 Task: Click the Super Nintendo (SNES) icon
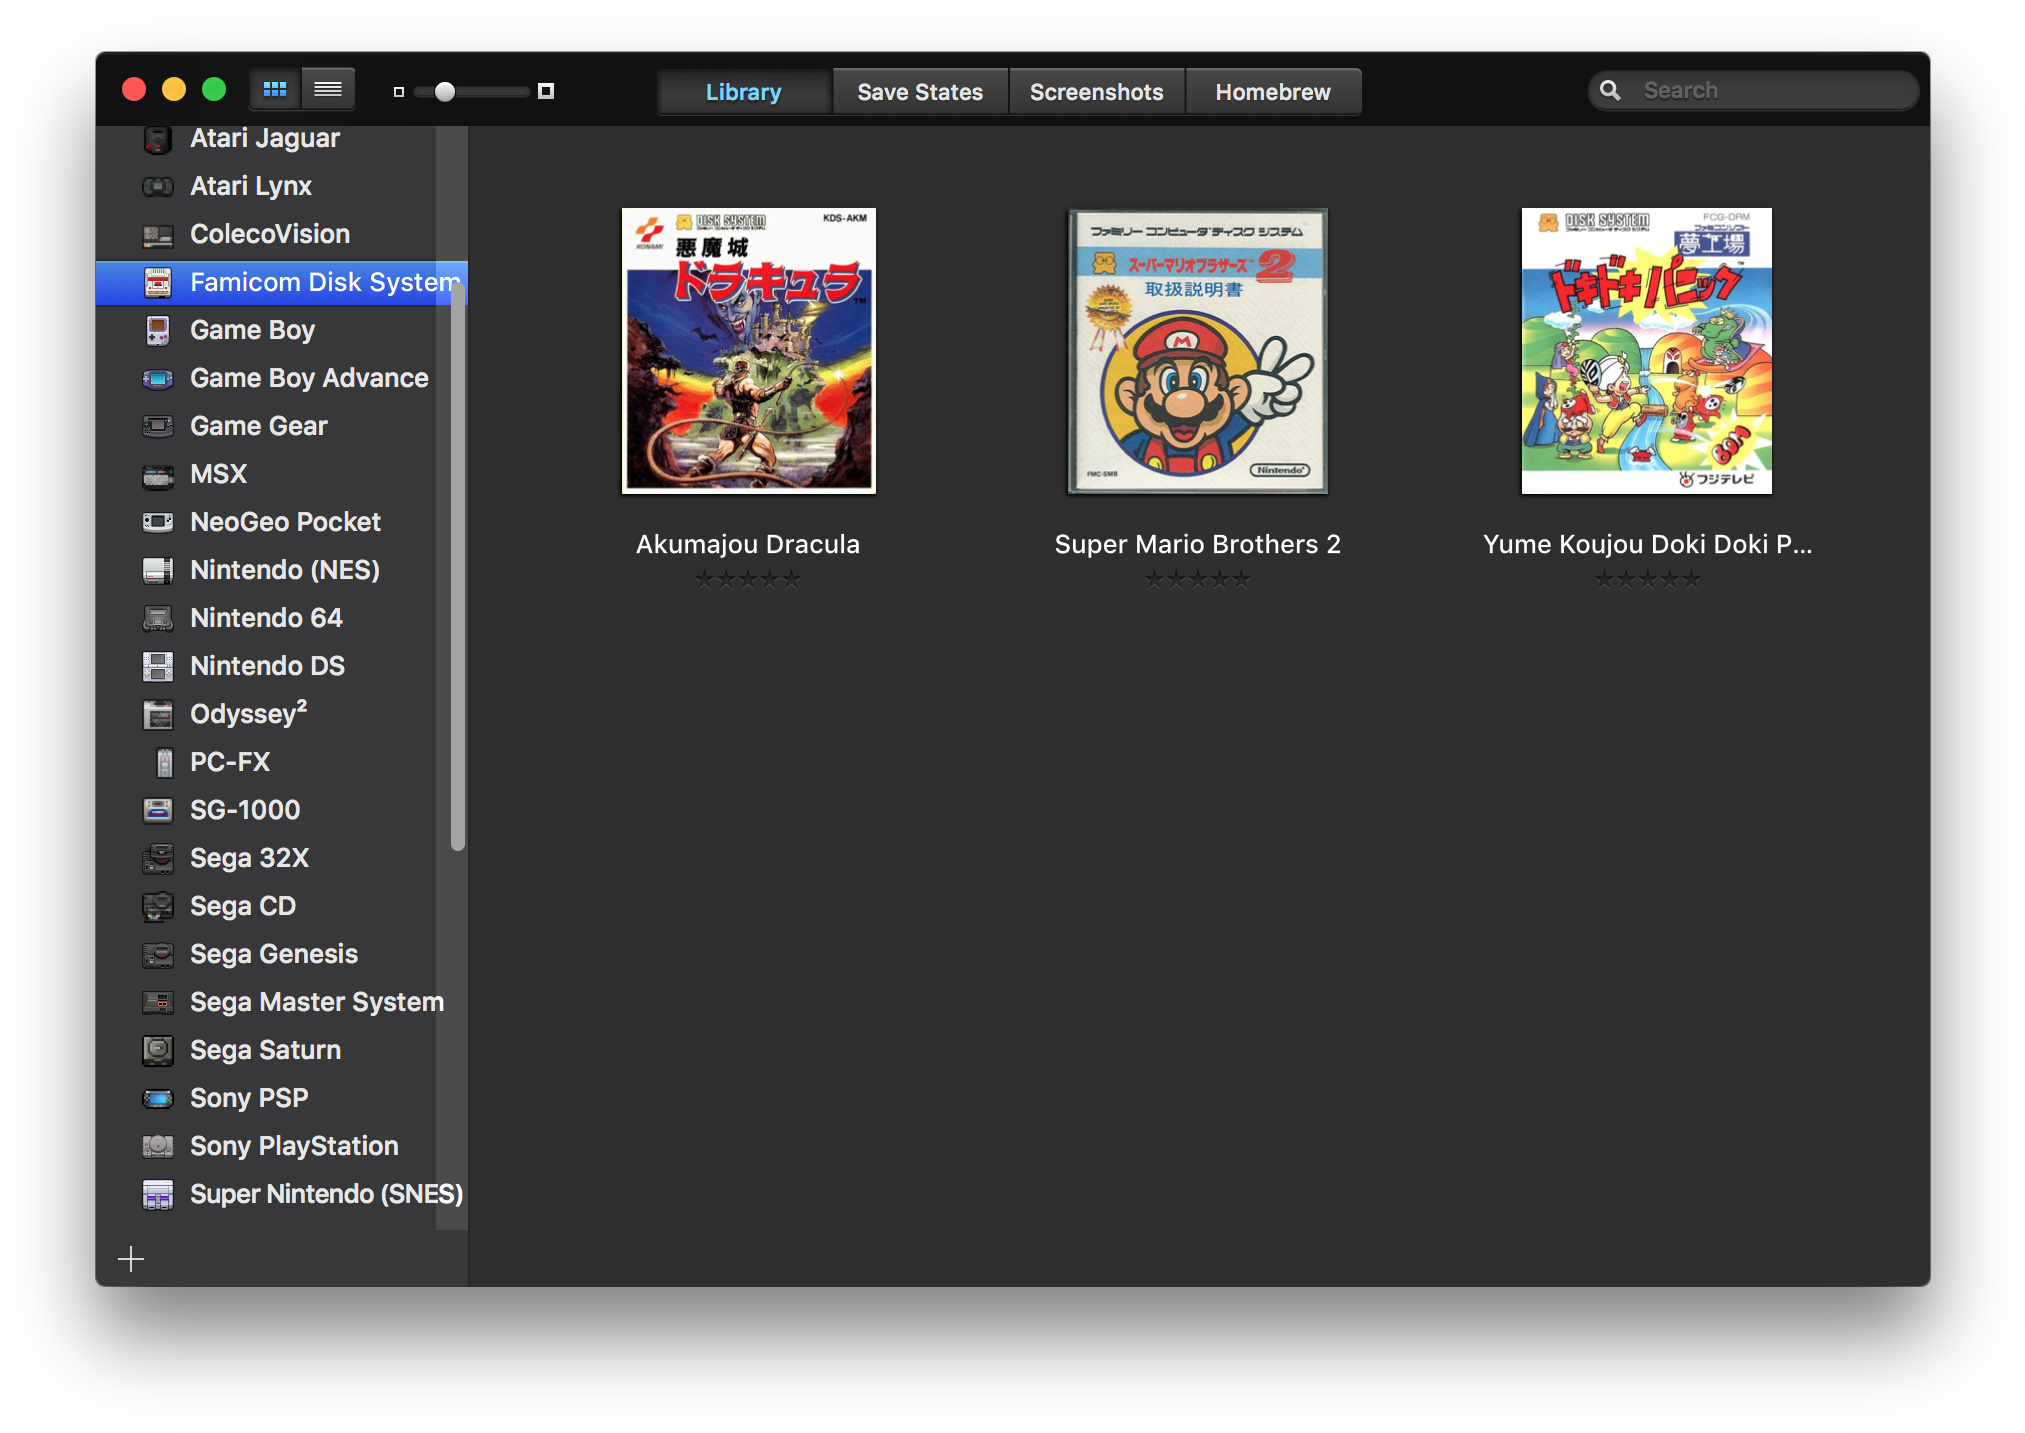tap(158, 1194)
